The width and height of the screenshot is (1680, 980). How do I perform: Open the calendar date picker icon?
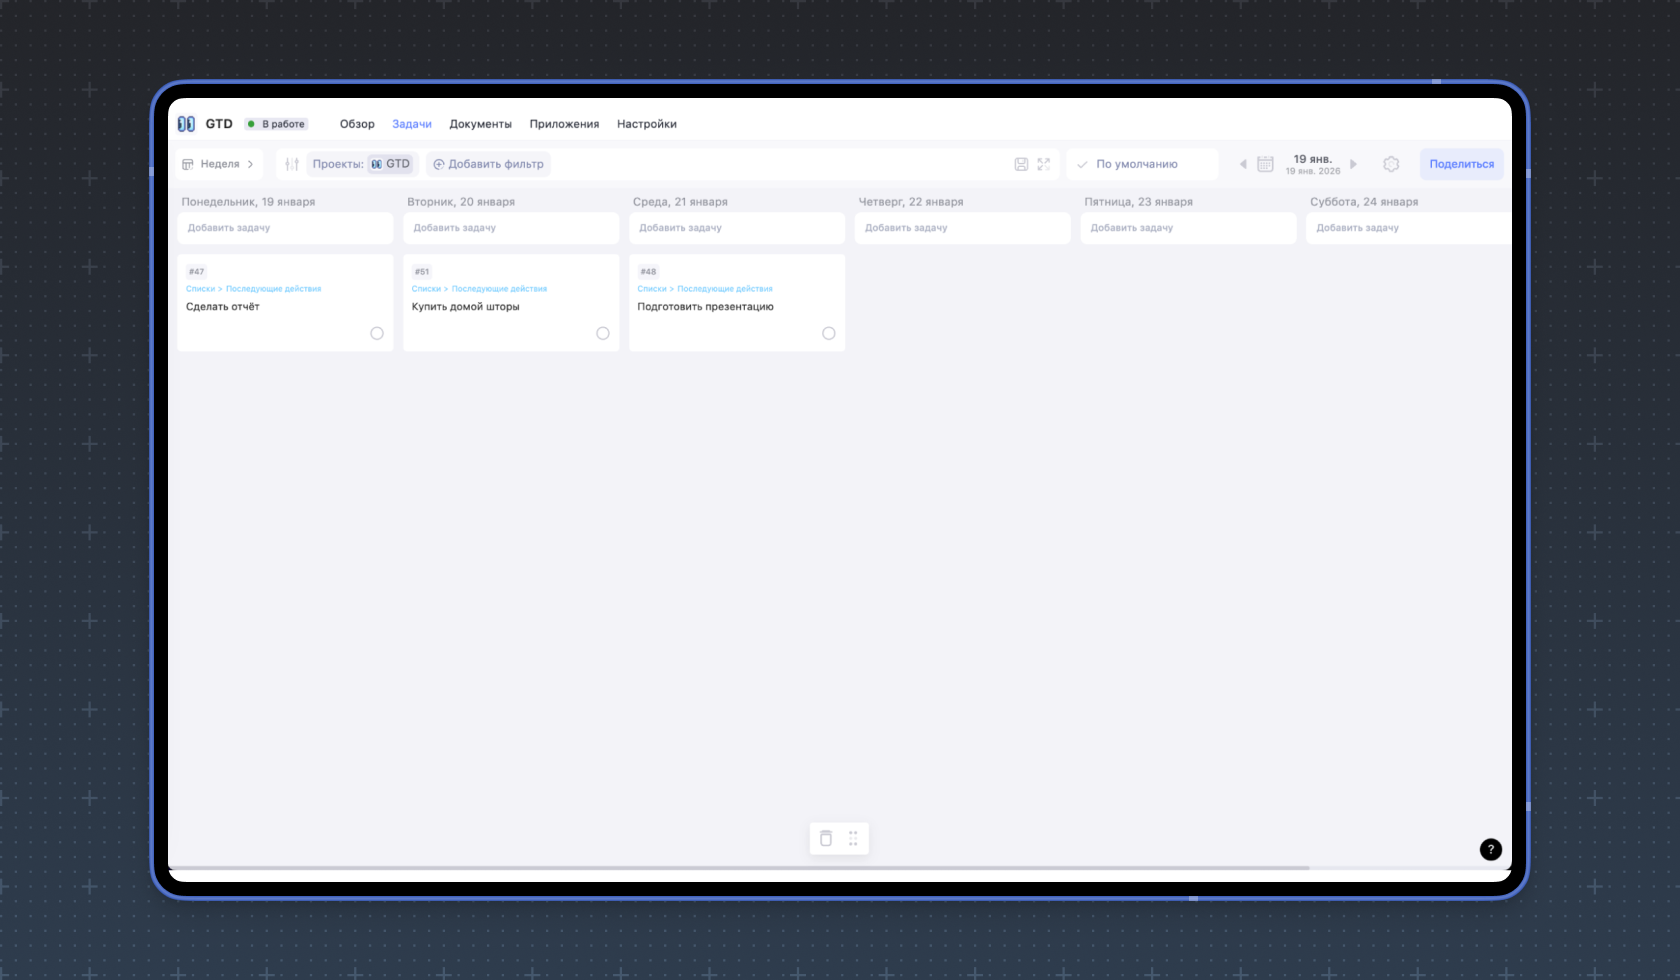click(x=1265, y=164)
